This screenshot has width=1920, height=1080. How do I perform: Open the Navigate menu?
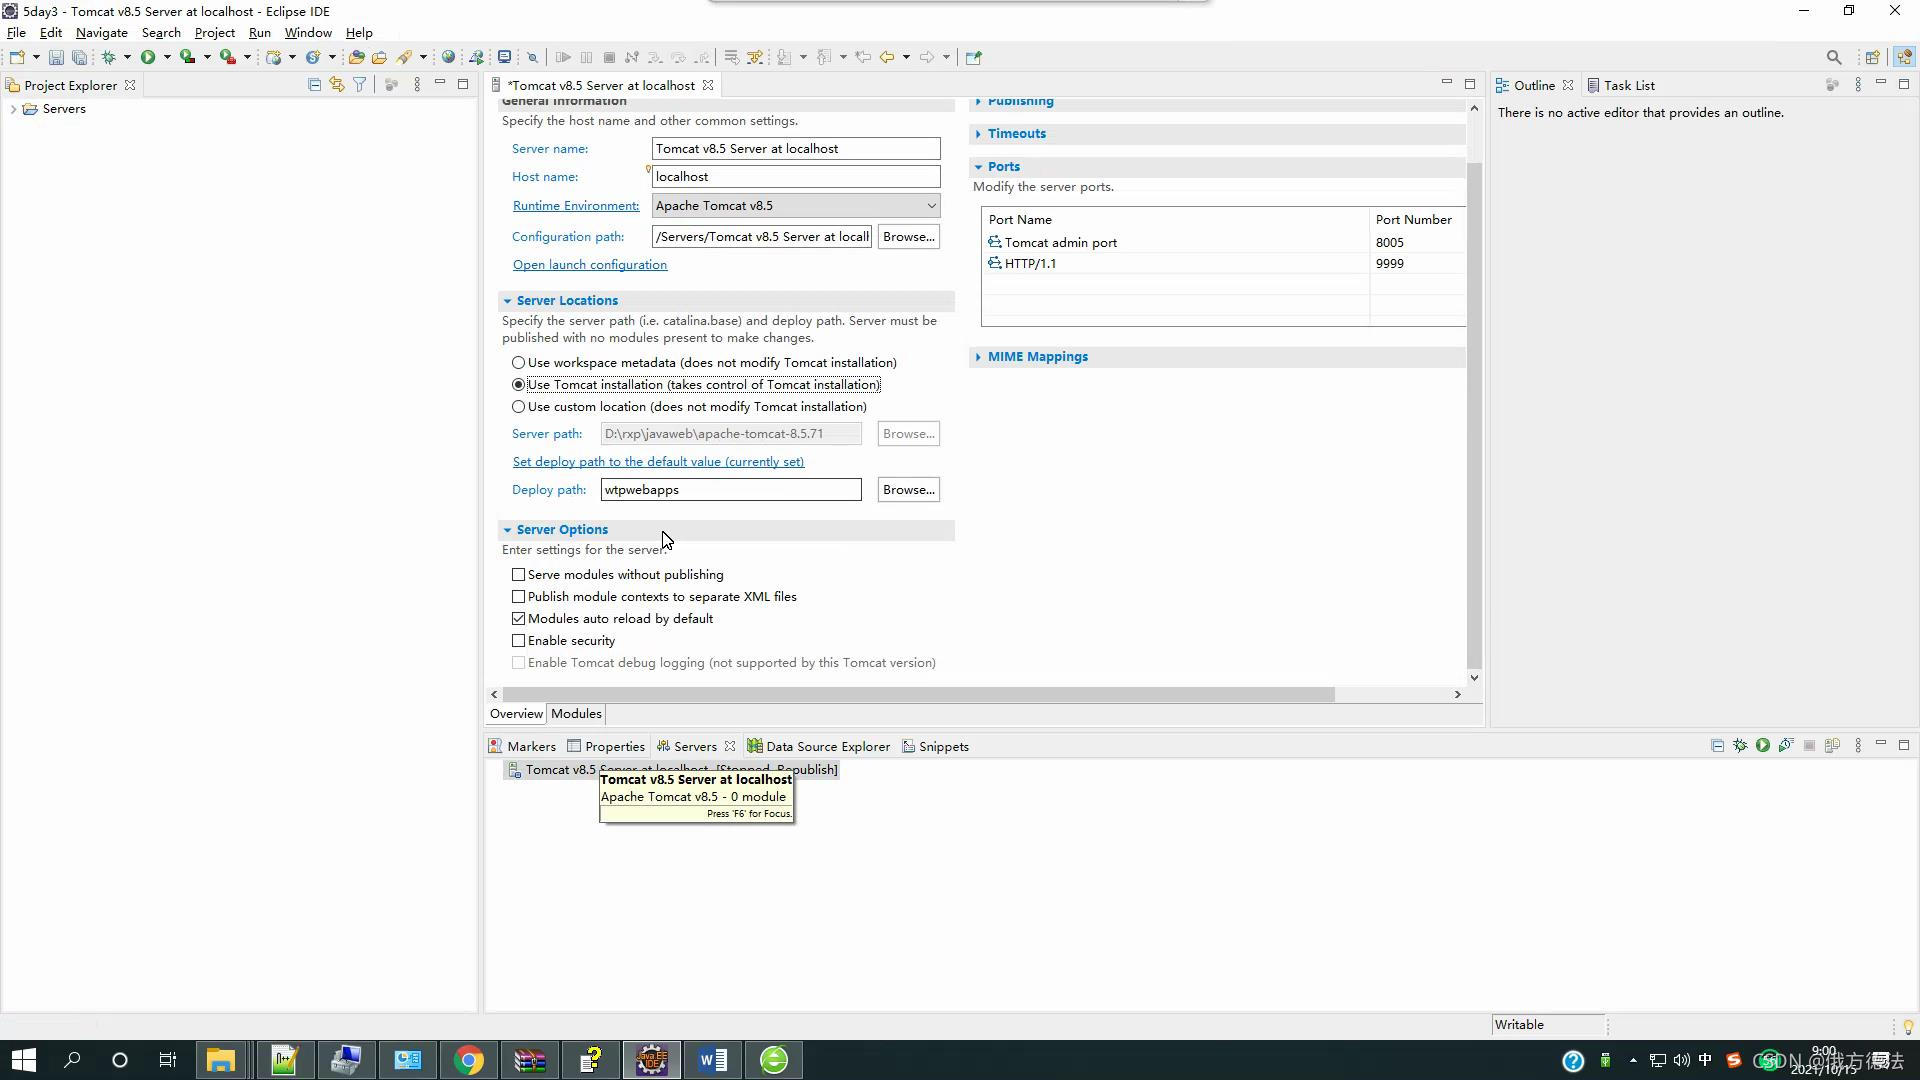click(101, 33)
